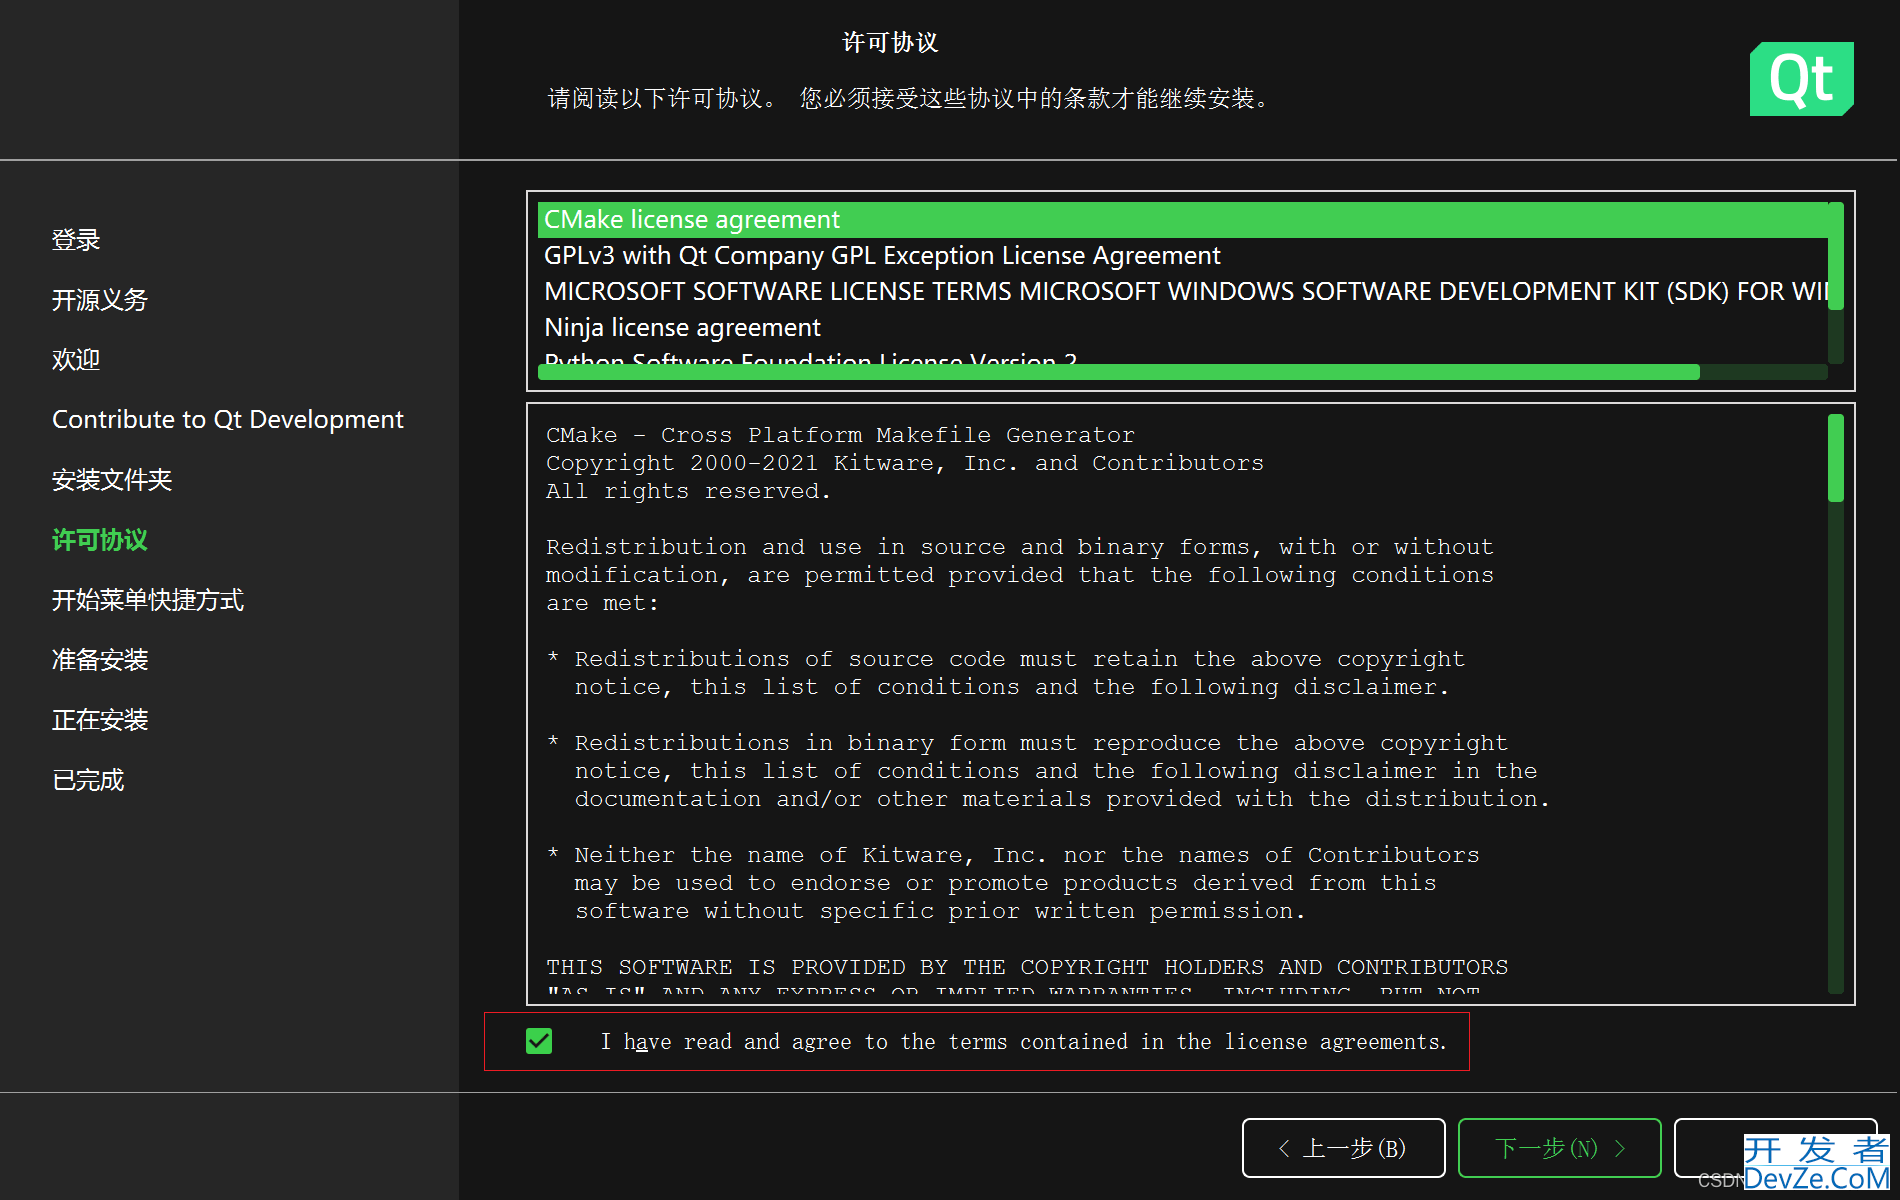Open Contribute to Qt Development step
Screen dimensions: 1900x1200
pyautogui.click(x=228, y=420)
